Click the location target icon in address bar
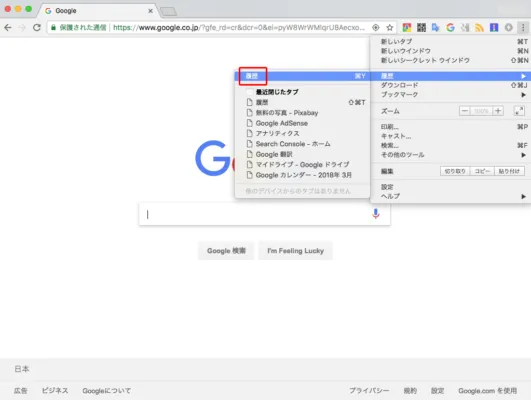531x400 pixels. pyautogui.click(x=376, y=27)
